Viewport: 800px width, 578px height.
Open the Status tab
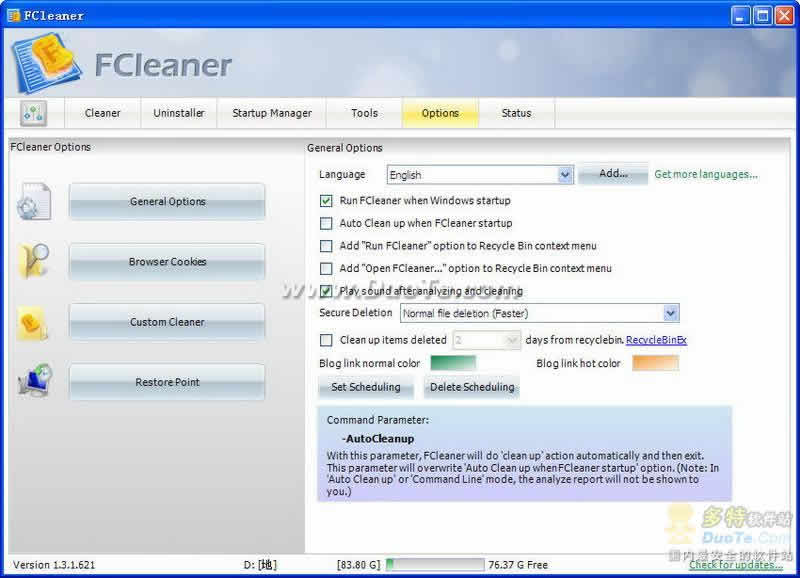(516, 113)
